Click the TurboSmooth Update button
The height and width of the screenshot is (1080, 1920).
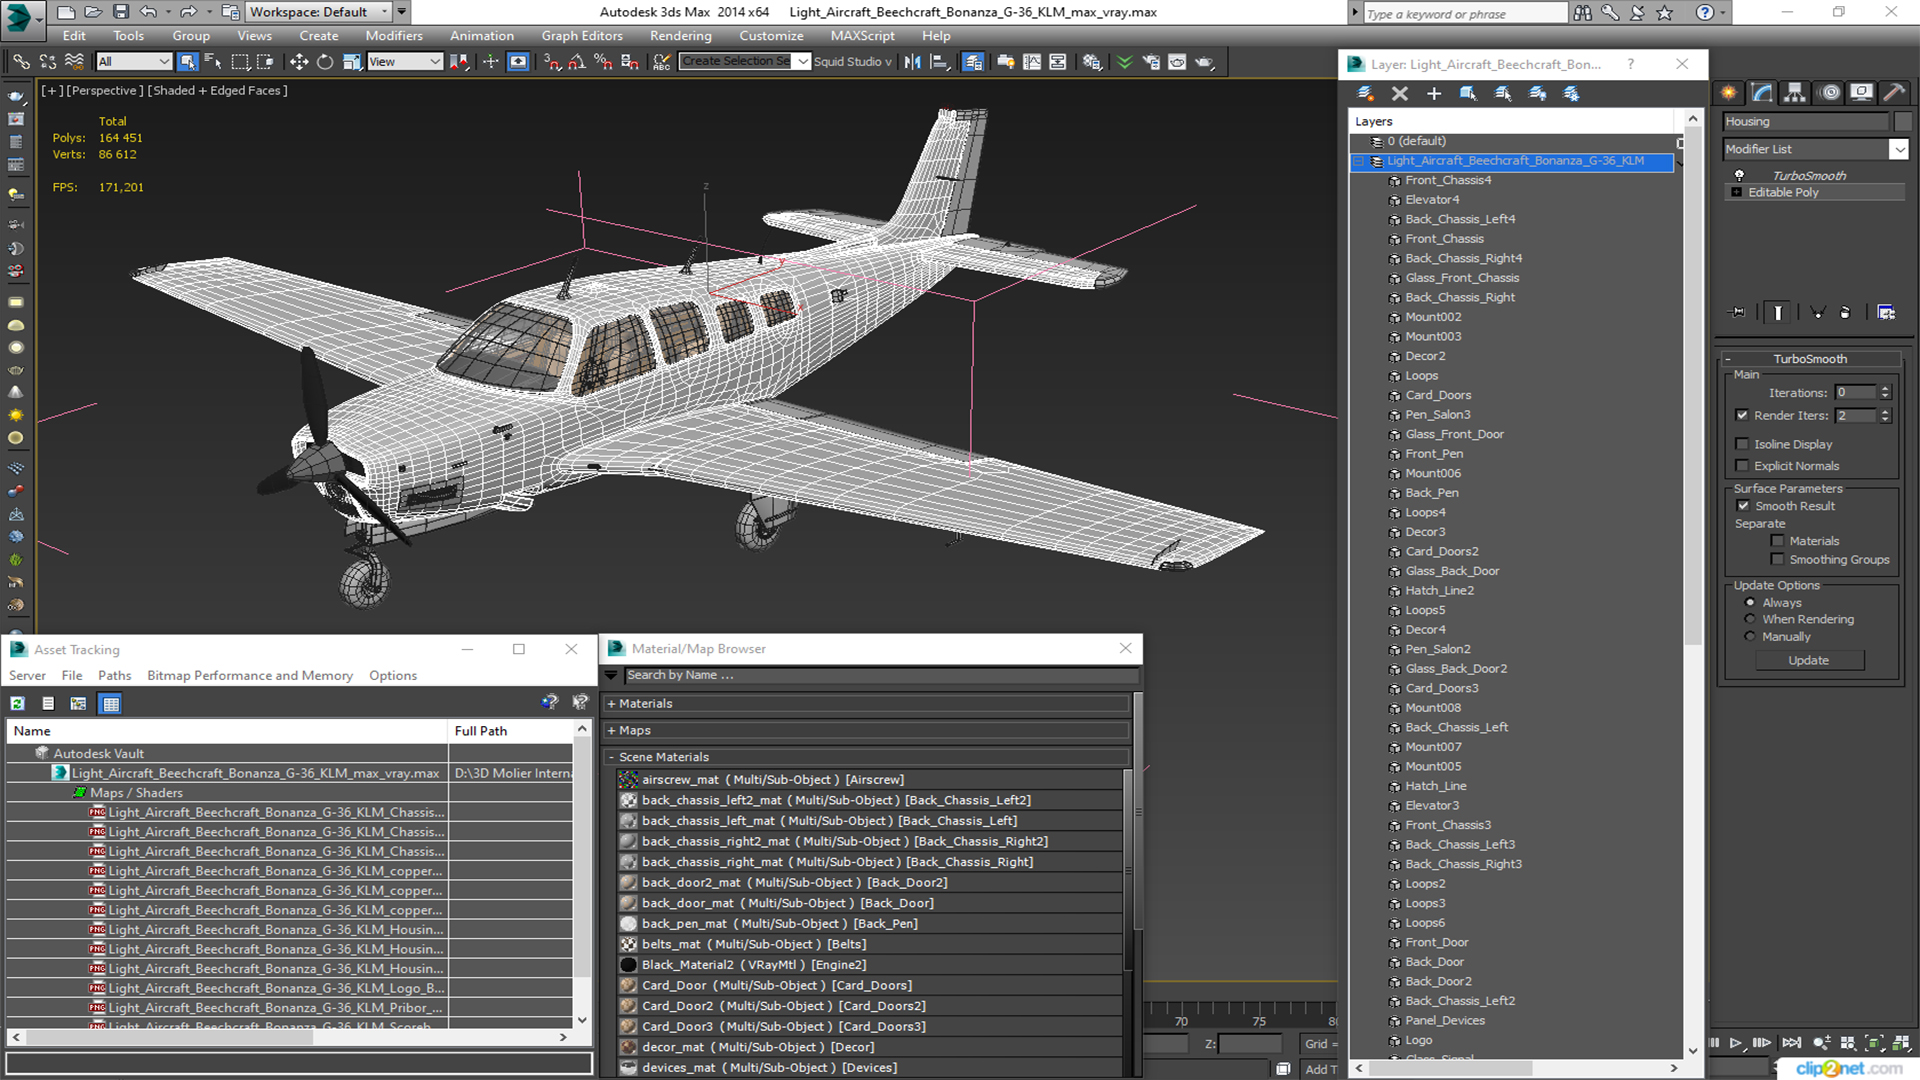click(x=1808, y=661)
